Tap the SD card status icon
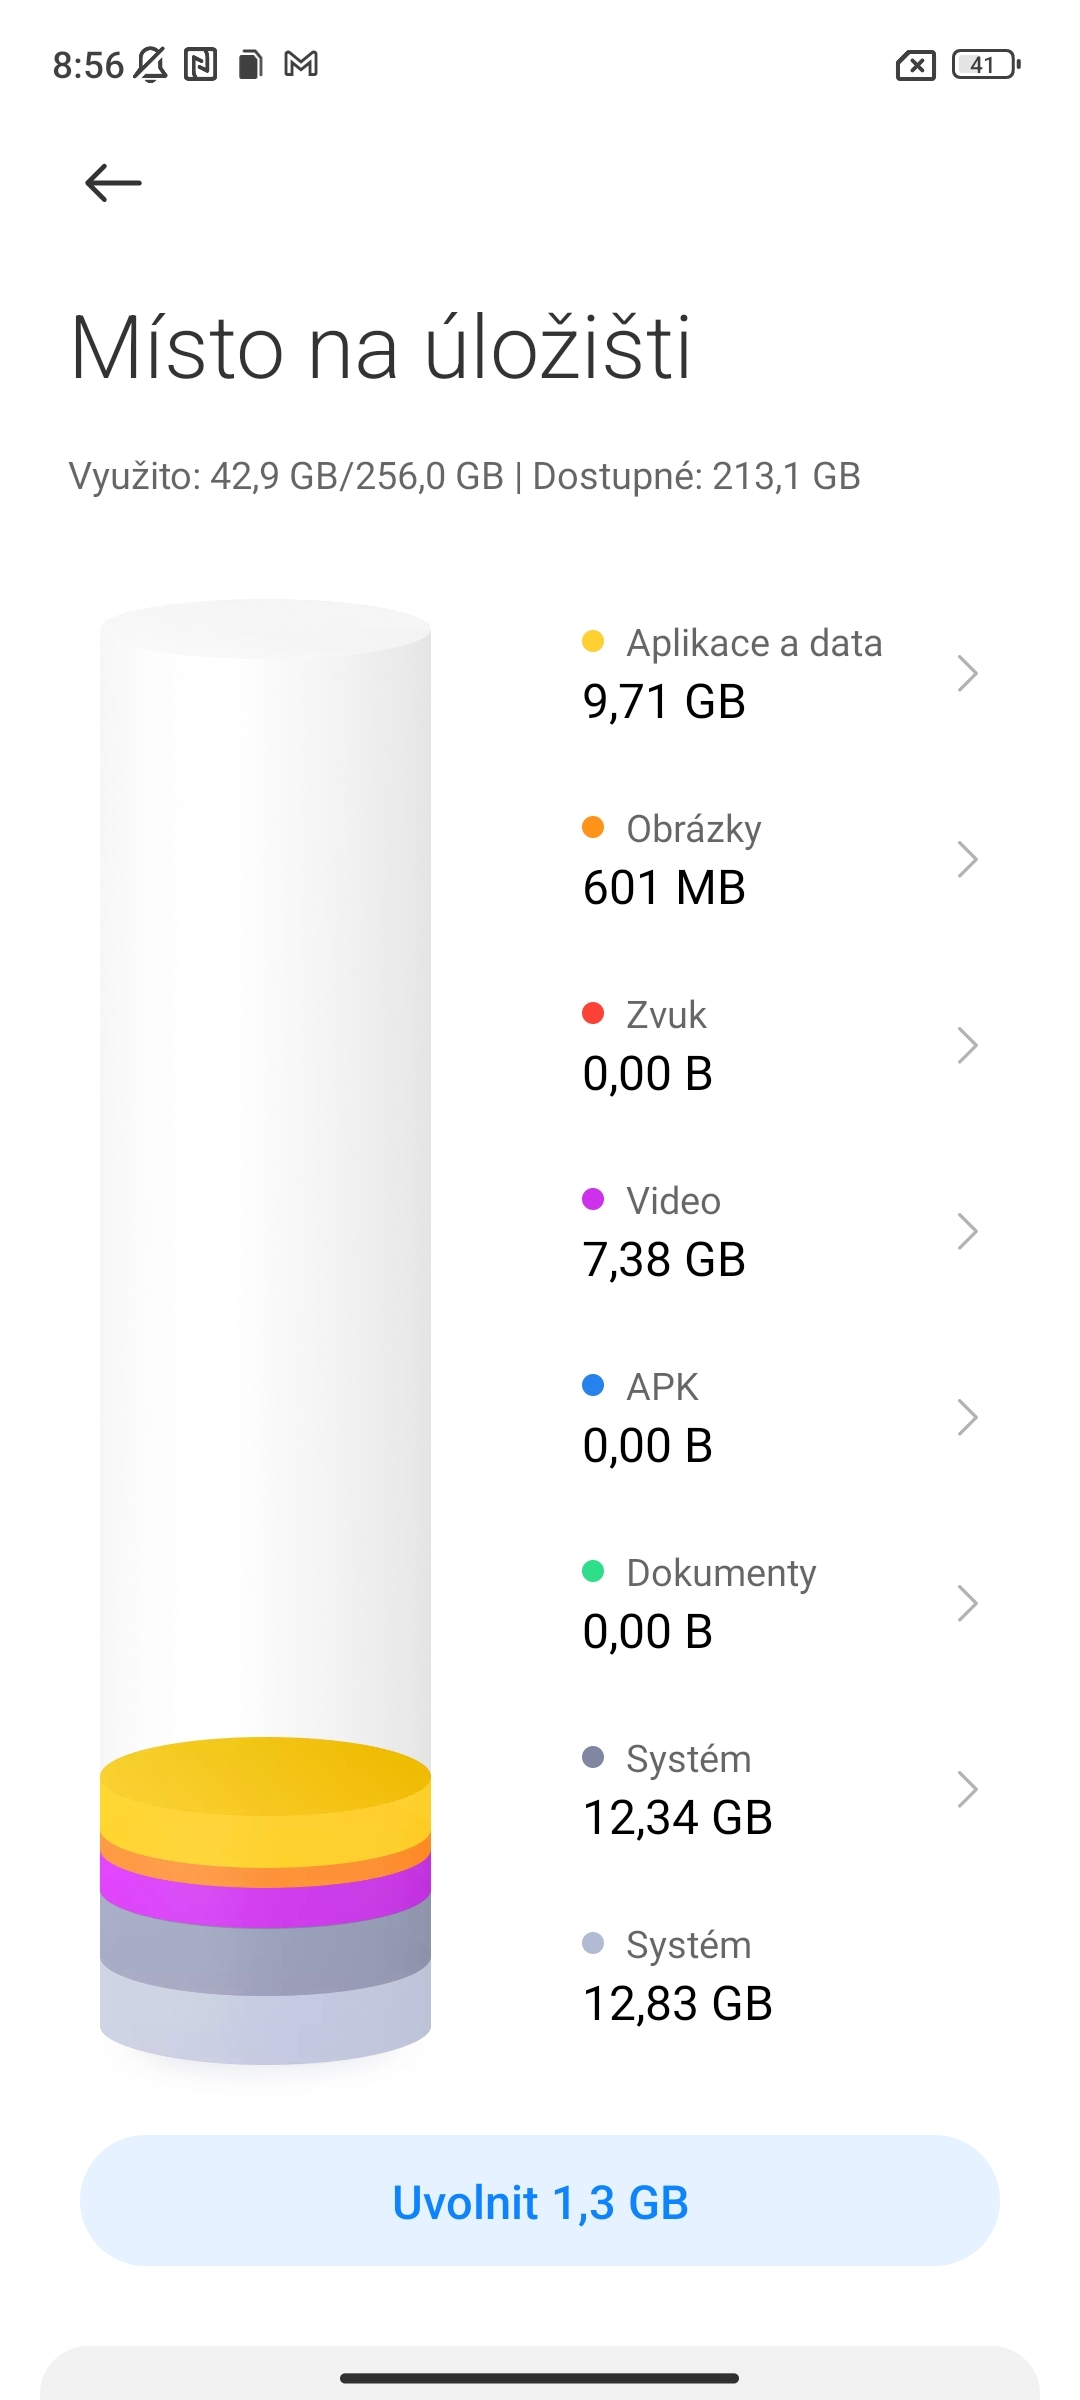Screen dimensions: 1080x2400 pos(251,65)
